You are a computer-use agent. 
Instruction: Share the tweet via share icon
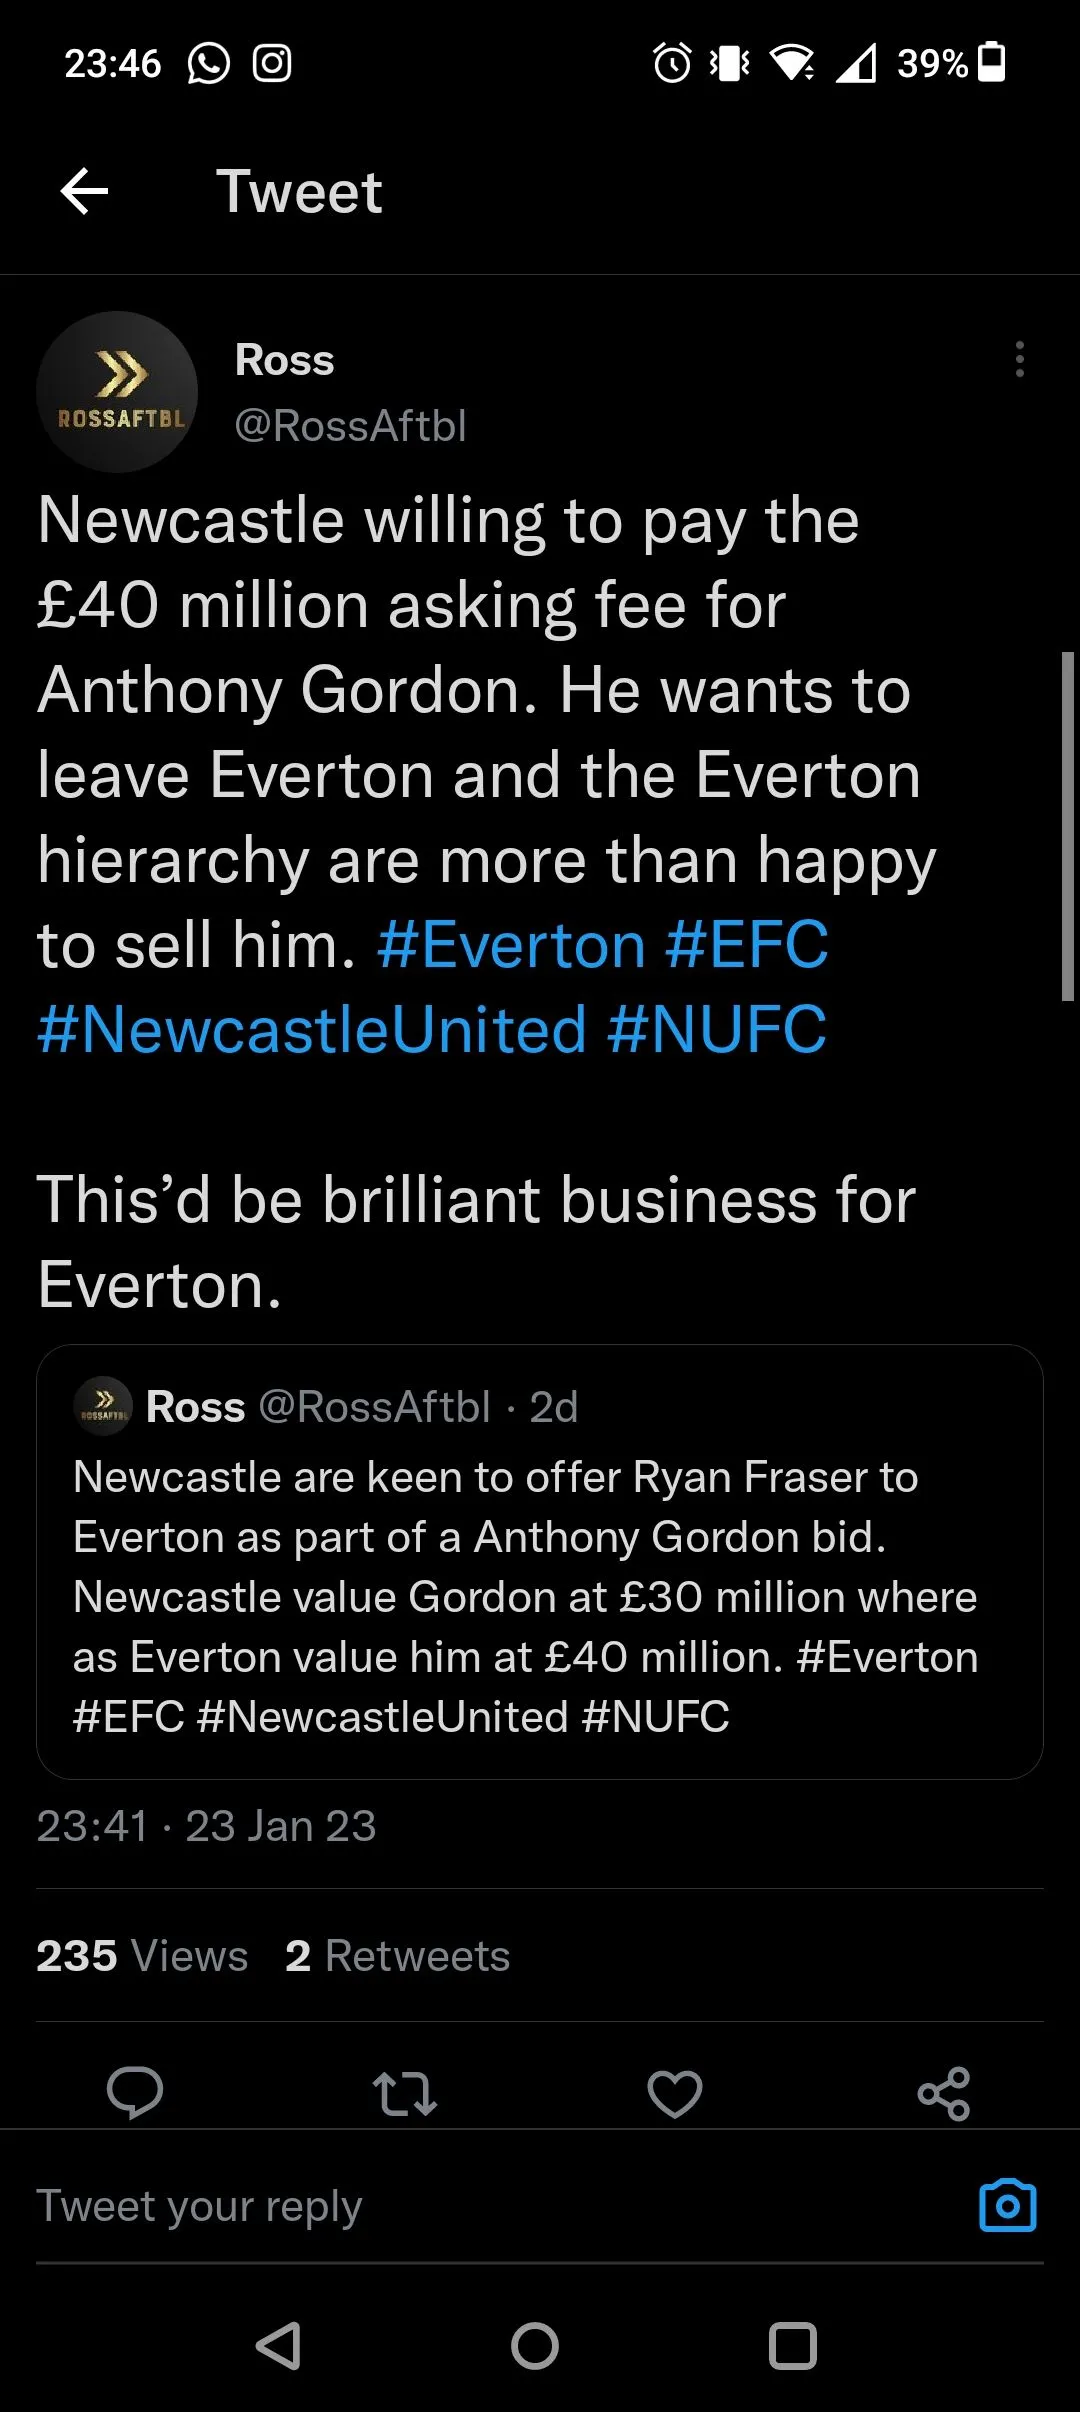click(x=944, y=2093)
